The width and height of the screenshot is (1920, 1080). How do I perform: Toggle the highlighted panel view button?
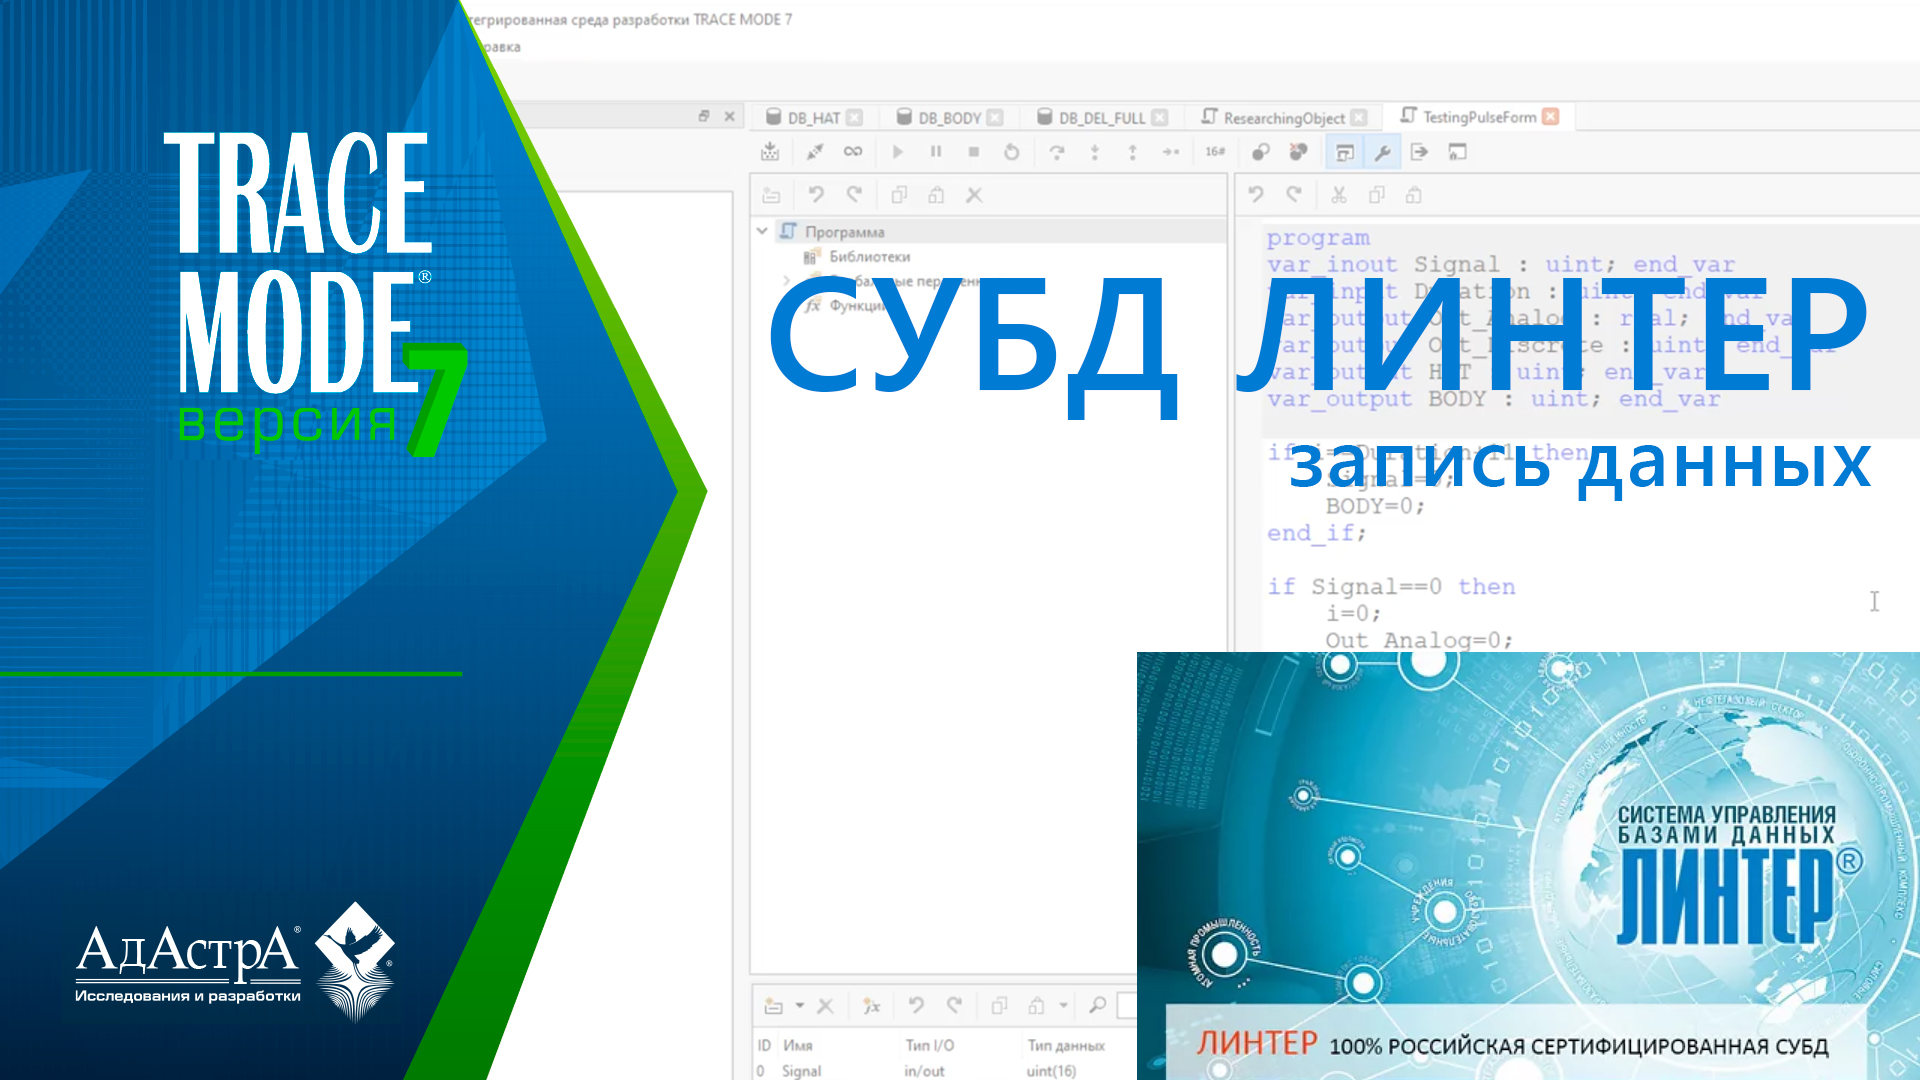coord(1344,151)
